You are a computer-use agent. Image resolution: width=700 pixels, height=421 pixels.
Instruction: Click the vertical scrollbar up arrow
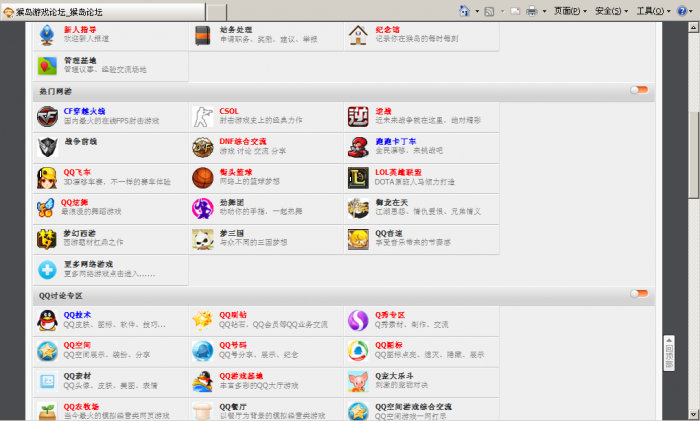(x=693, y=27)
